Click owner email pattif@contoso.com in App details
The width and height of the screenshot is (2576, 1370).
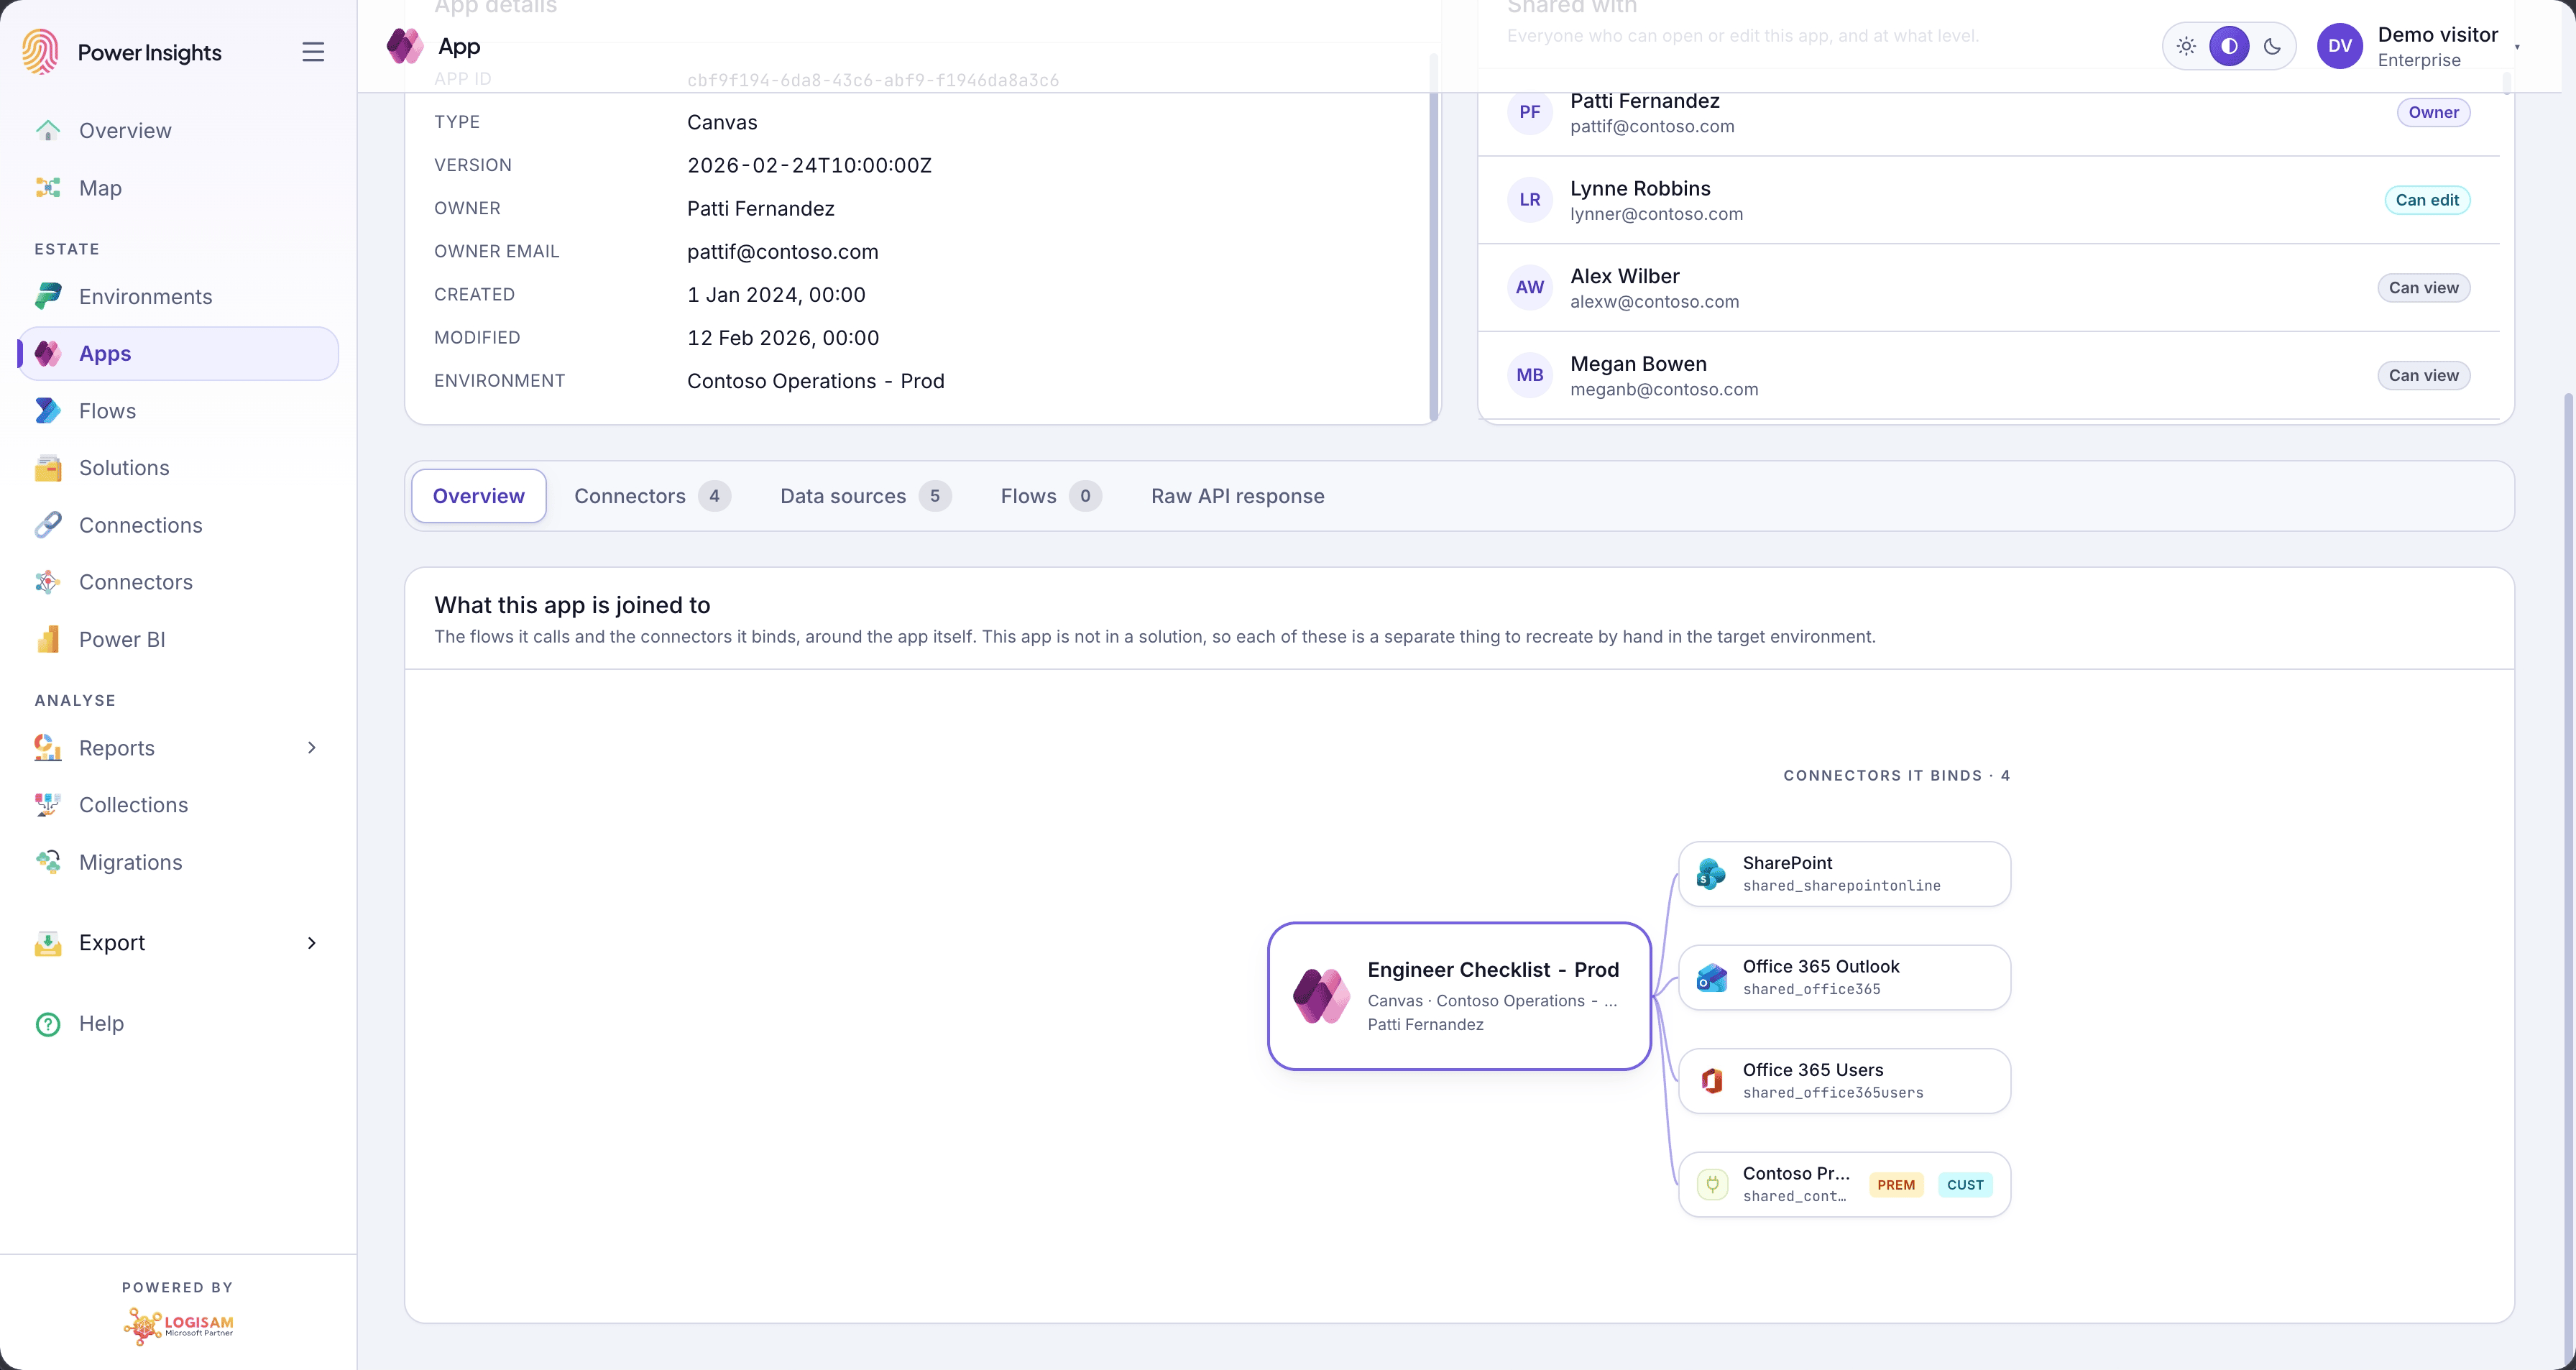[782, 252]
